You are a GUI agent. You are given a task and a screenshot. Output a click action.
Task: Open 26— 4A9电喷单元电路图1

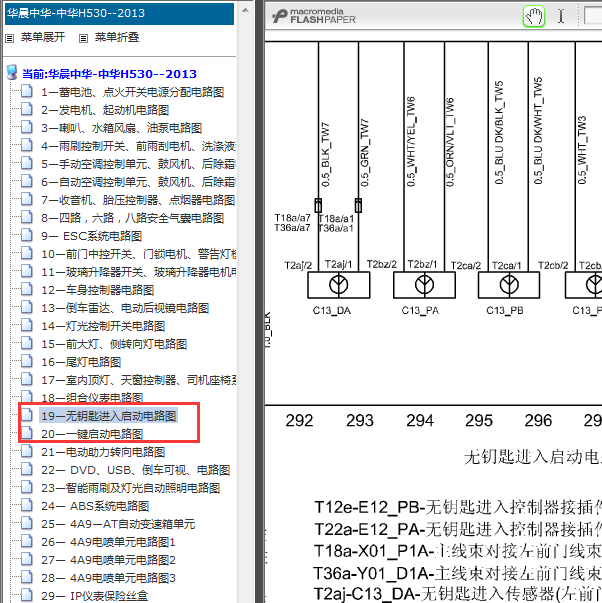(108, 542)
